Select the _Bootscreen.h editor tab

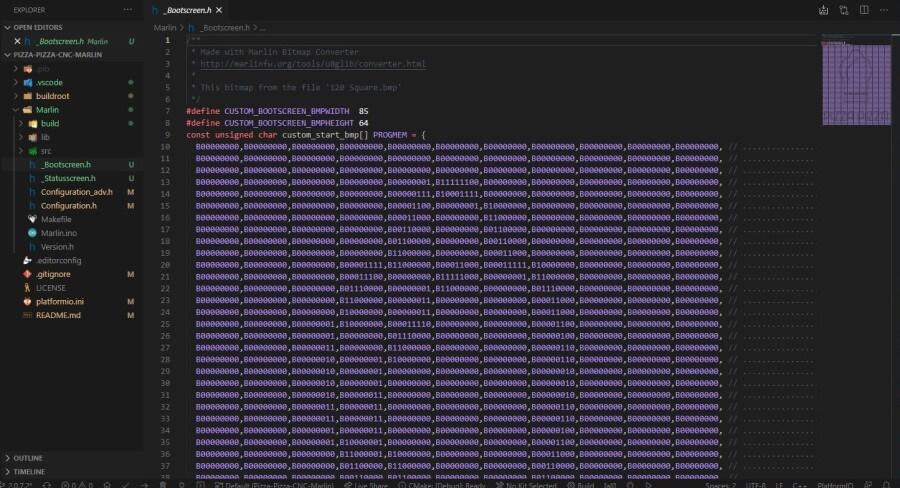188,10
